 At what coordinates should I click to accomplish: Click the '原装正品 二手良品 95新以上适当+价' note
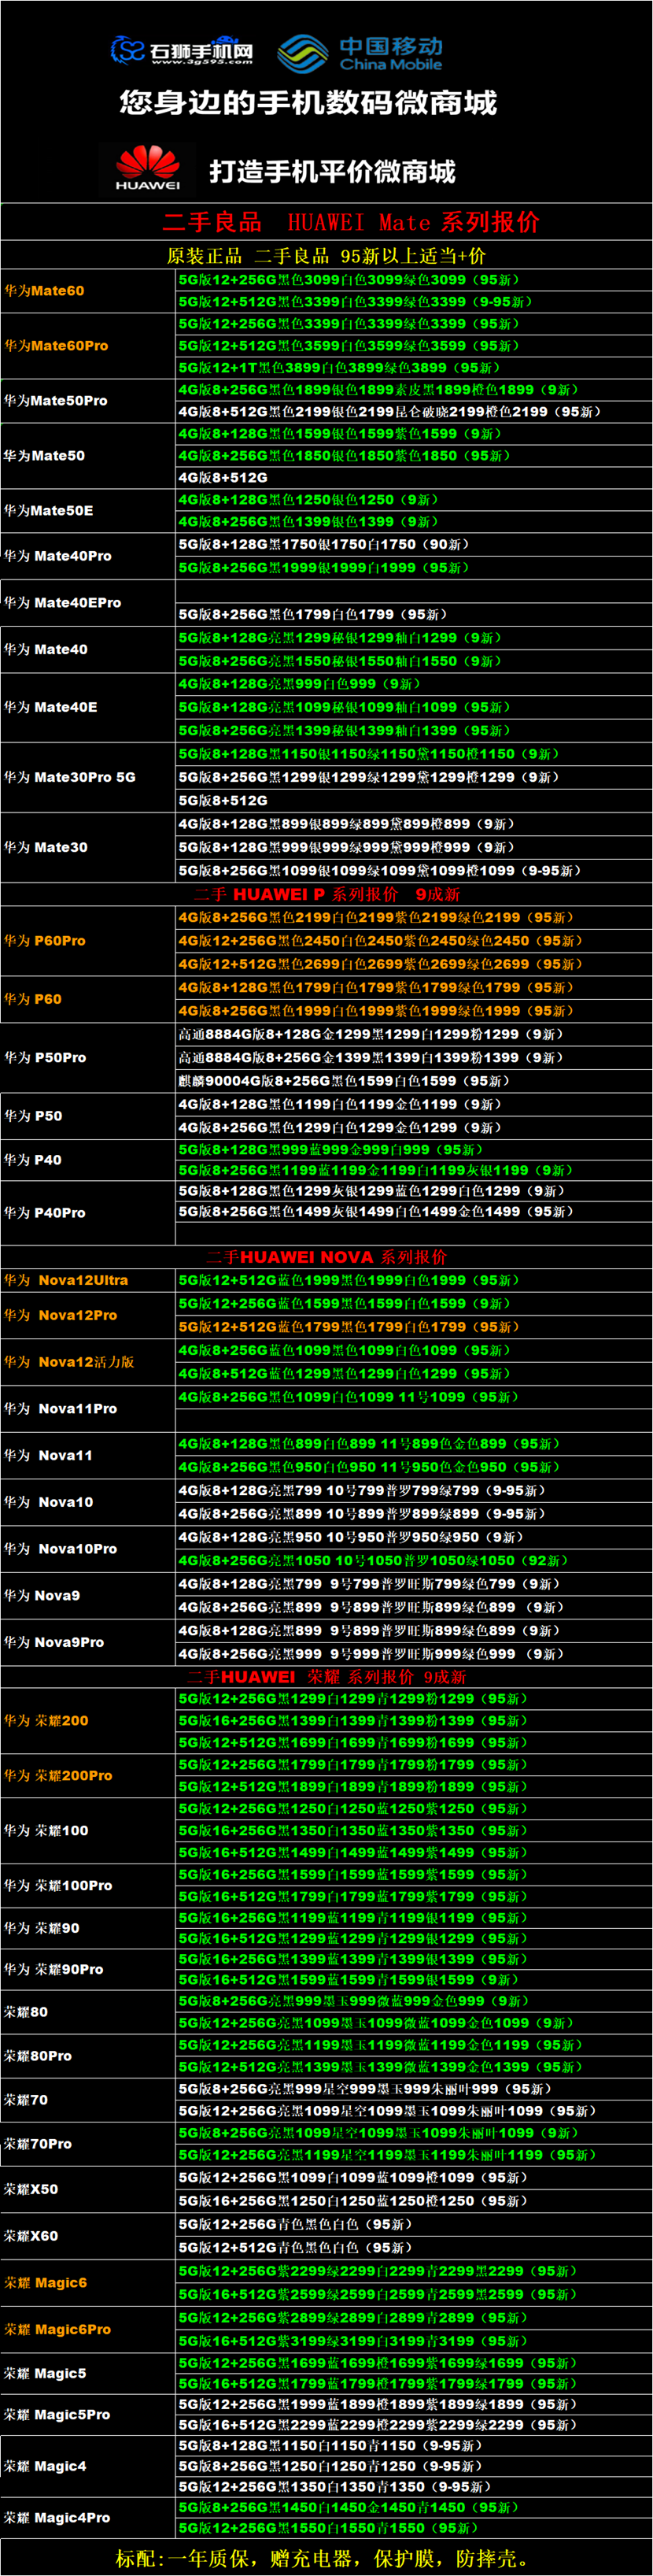pos(326,255)
